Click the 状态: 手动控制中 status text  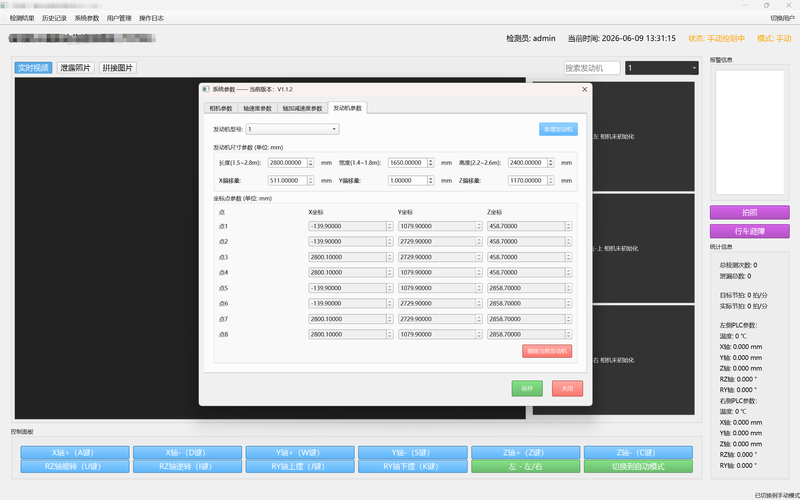716,38
